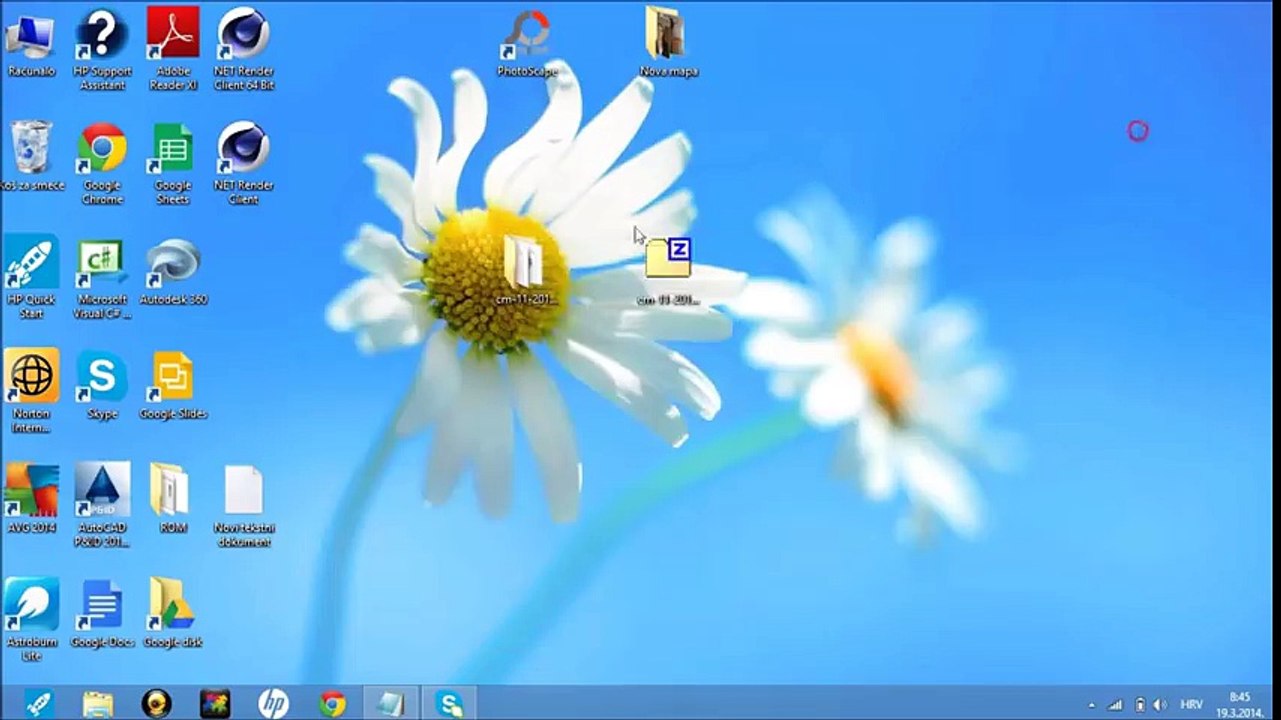Open the HP logo app in the taskbar

pyautogui.click(x=273, y=703)
